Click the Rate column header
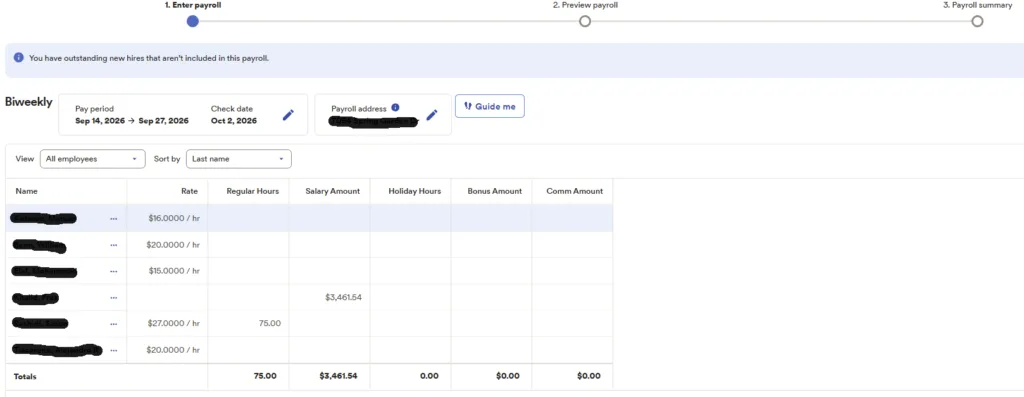 [189, 191]
